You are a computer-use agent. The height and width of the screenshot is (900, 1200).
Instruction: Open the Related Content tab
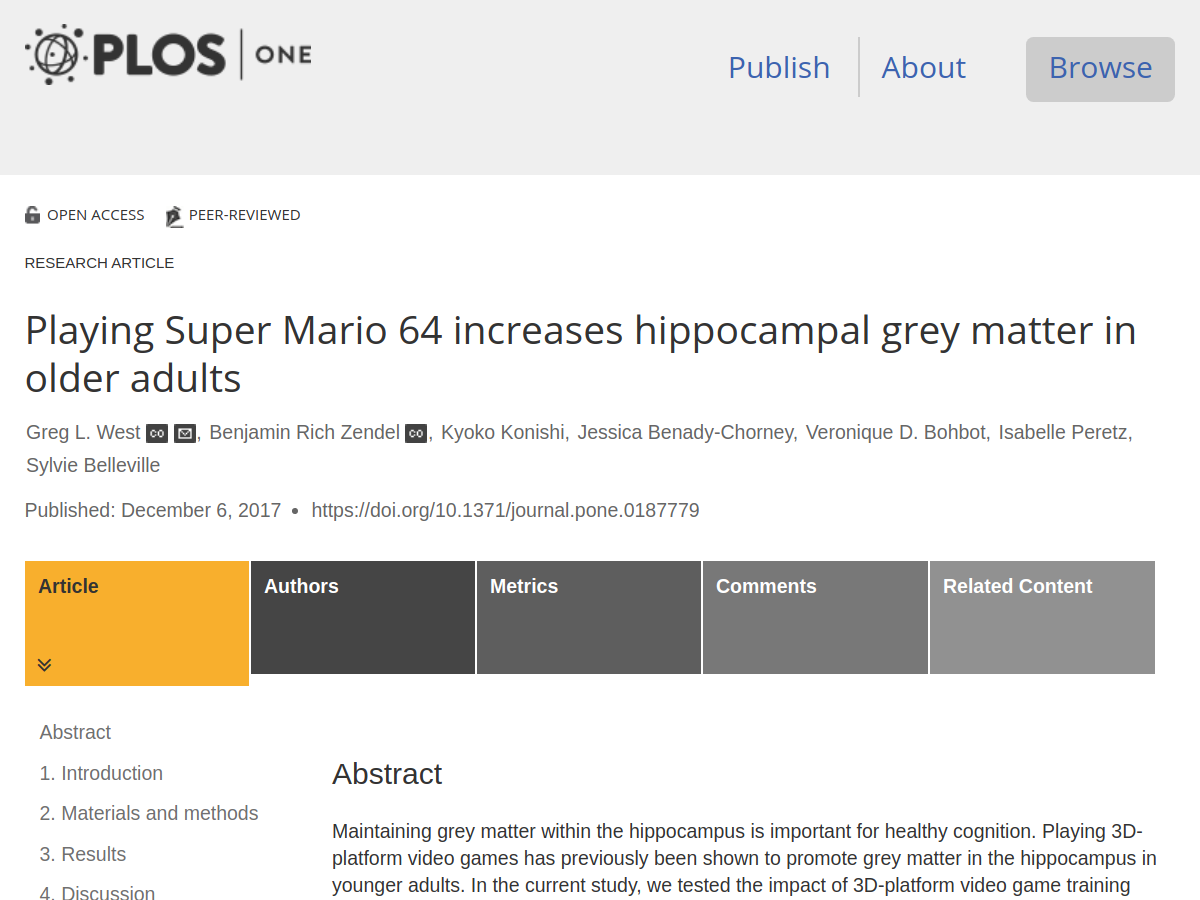pyautogui.click(x=1041, y=617)
